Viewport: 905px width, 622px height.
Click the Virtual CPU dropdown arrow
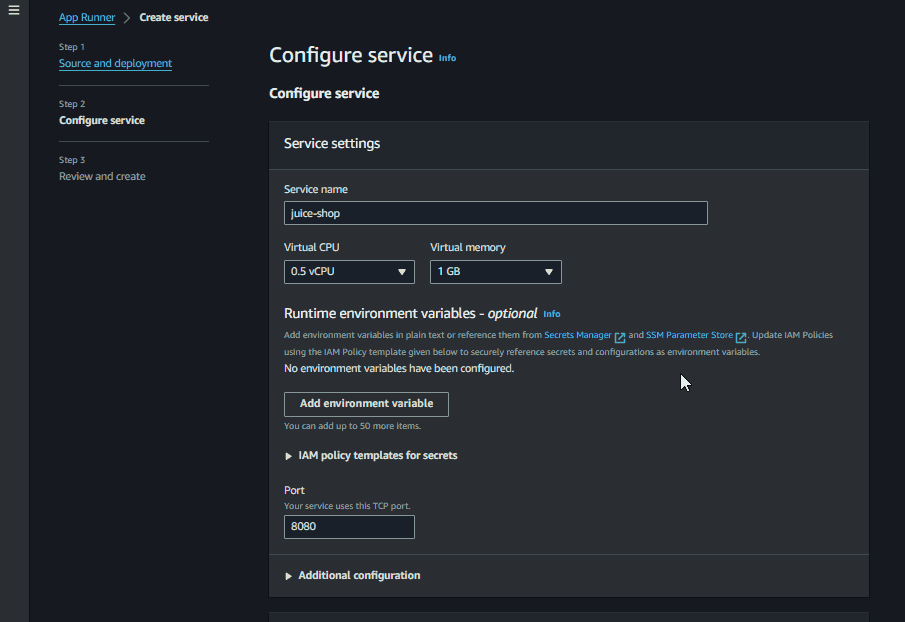[402, 271]
